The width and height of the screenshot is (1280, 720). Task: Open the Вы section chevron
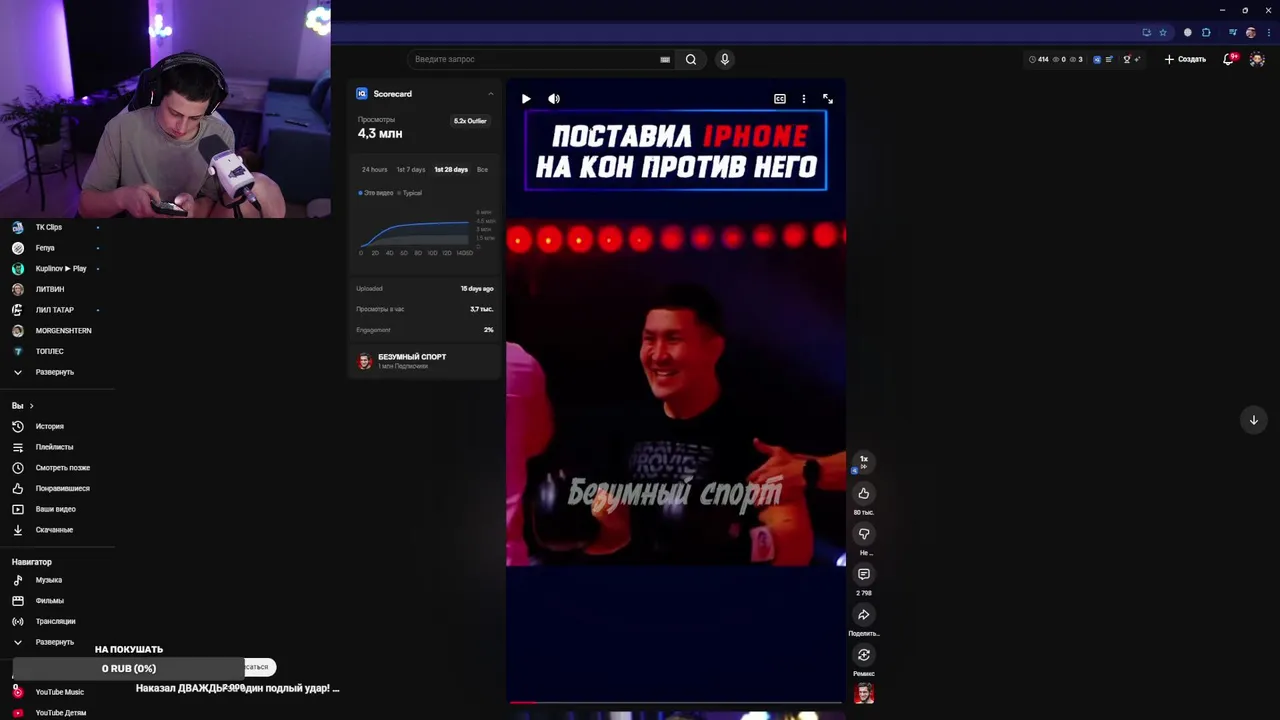click(31, 406)
